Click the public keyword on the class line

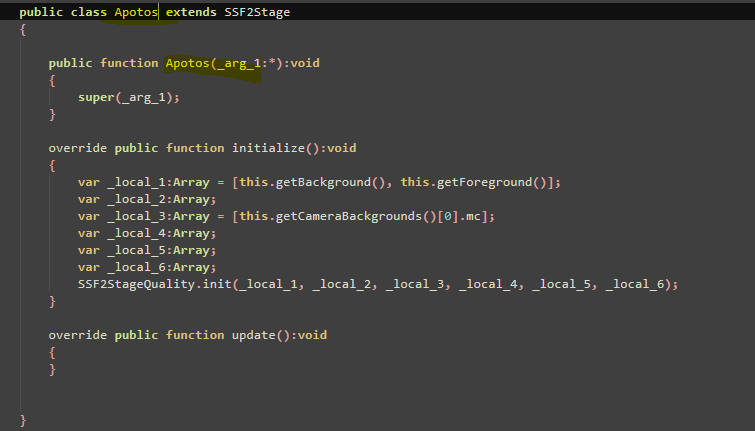pos(41,12)
